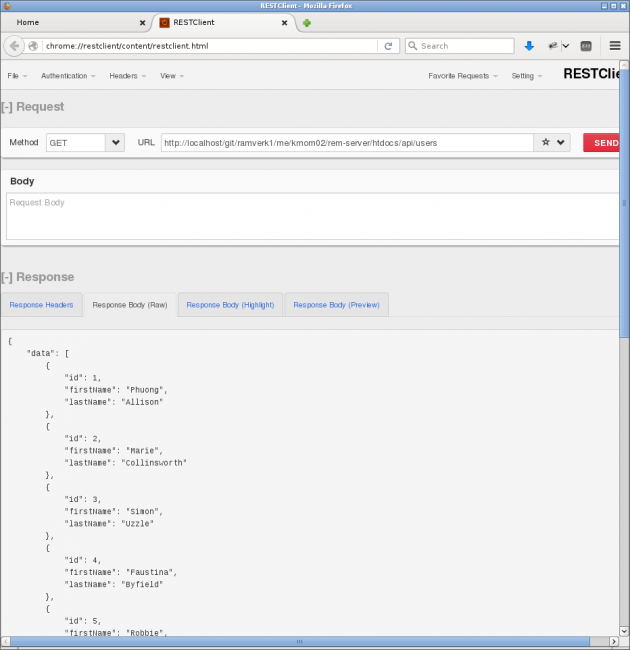This screenshot has width=630, height=650.
Task: Click the Request Body text area
Action: [x=313, y=216]
